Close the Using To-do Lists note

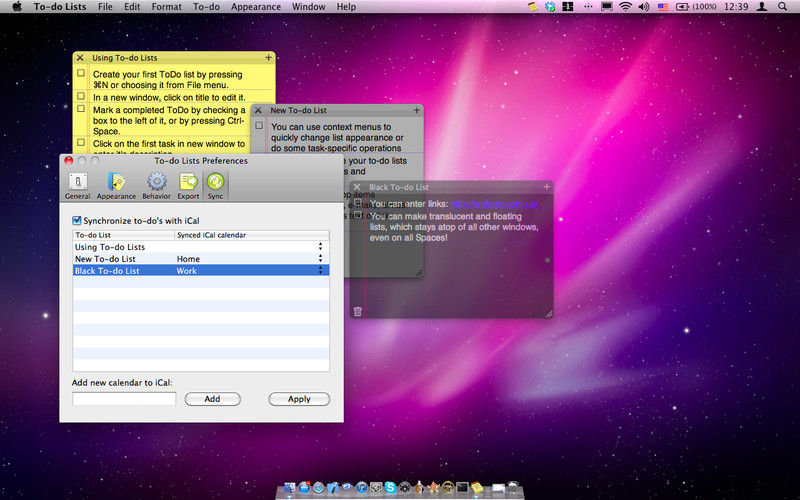[x=80, y=58]
